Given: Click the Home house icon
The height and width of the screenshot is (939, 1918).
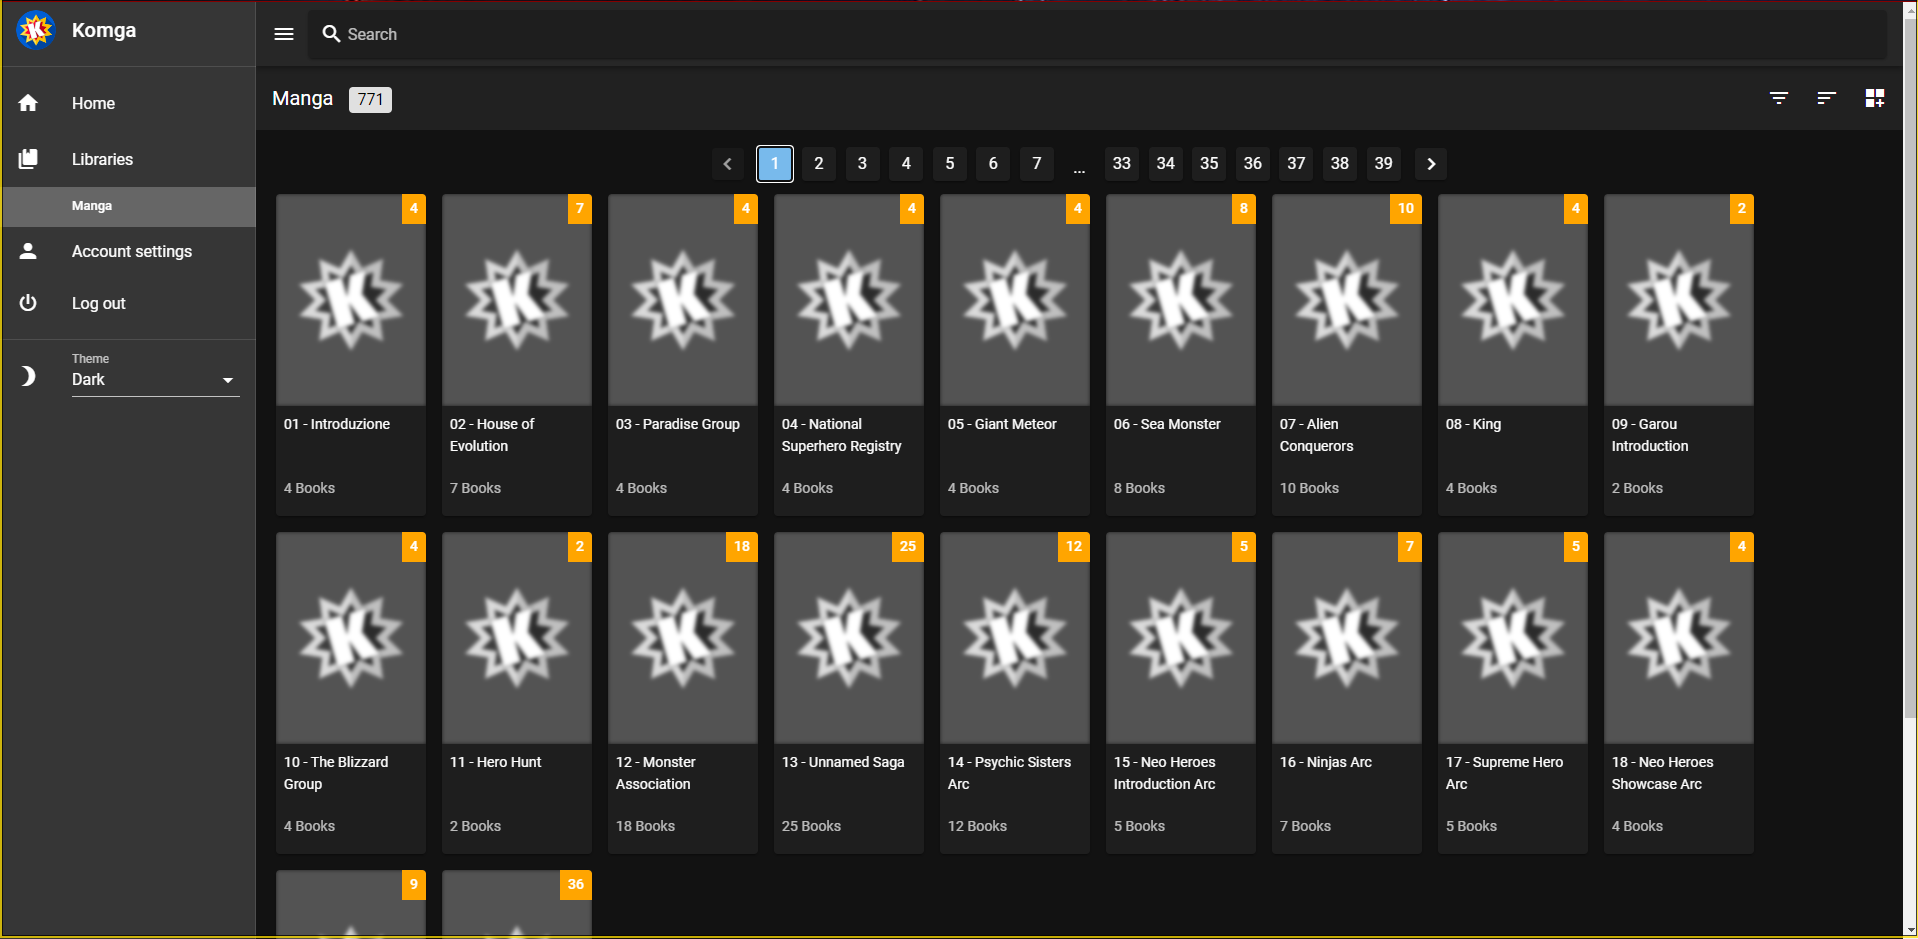Looking at the screenshot, I should [28, 103].
